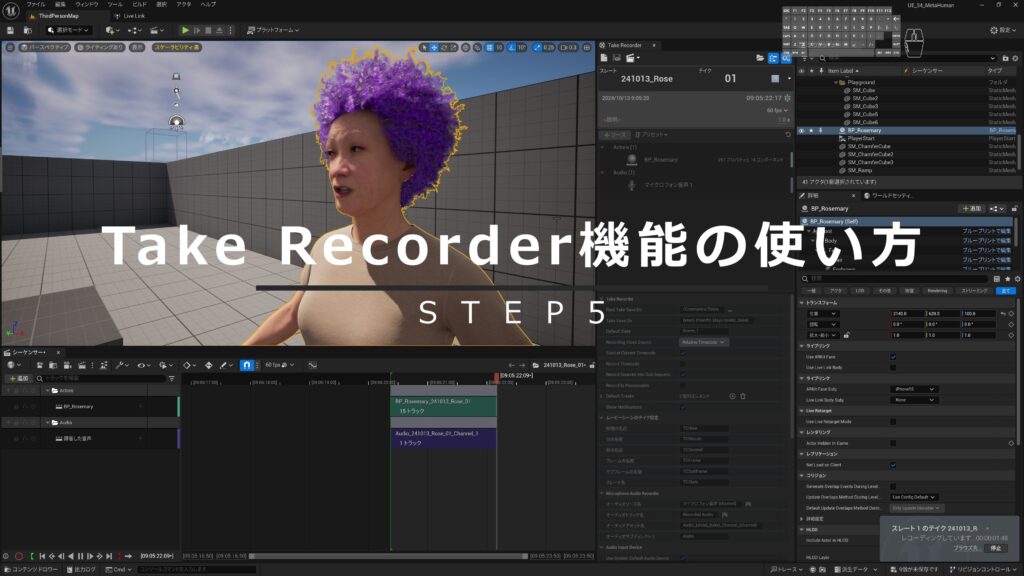Click the lock icon in Details panel

(1014, 208)
